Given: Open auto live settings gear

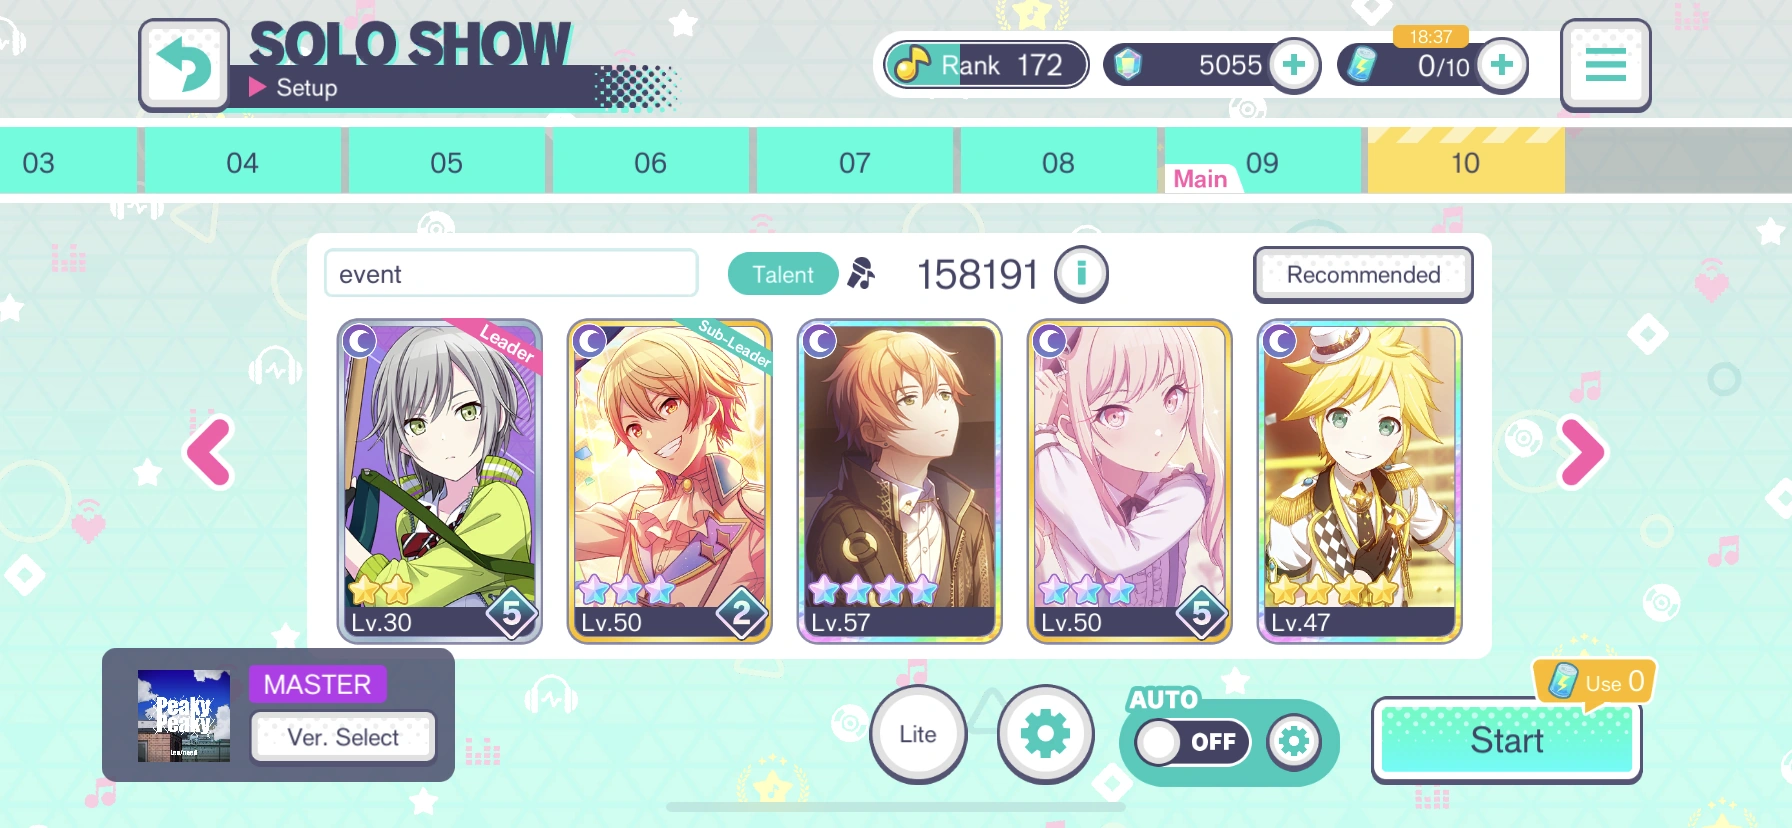Looking at the screenshot, I should (1294, 742).
